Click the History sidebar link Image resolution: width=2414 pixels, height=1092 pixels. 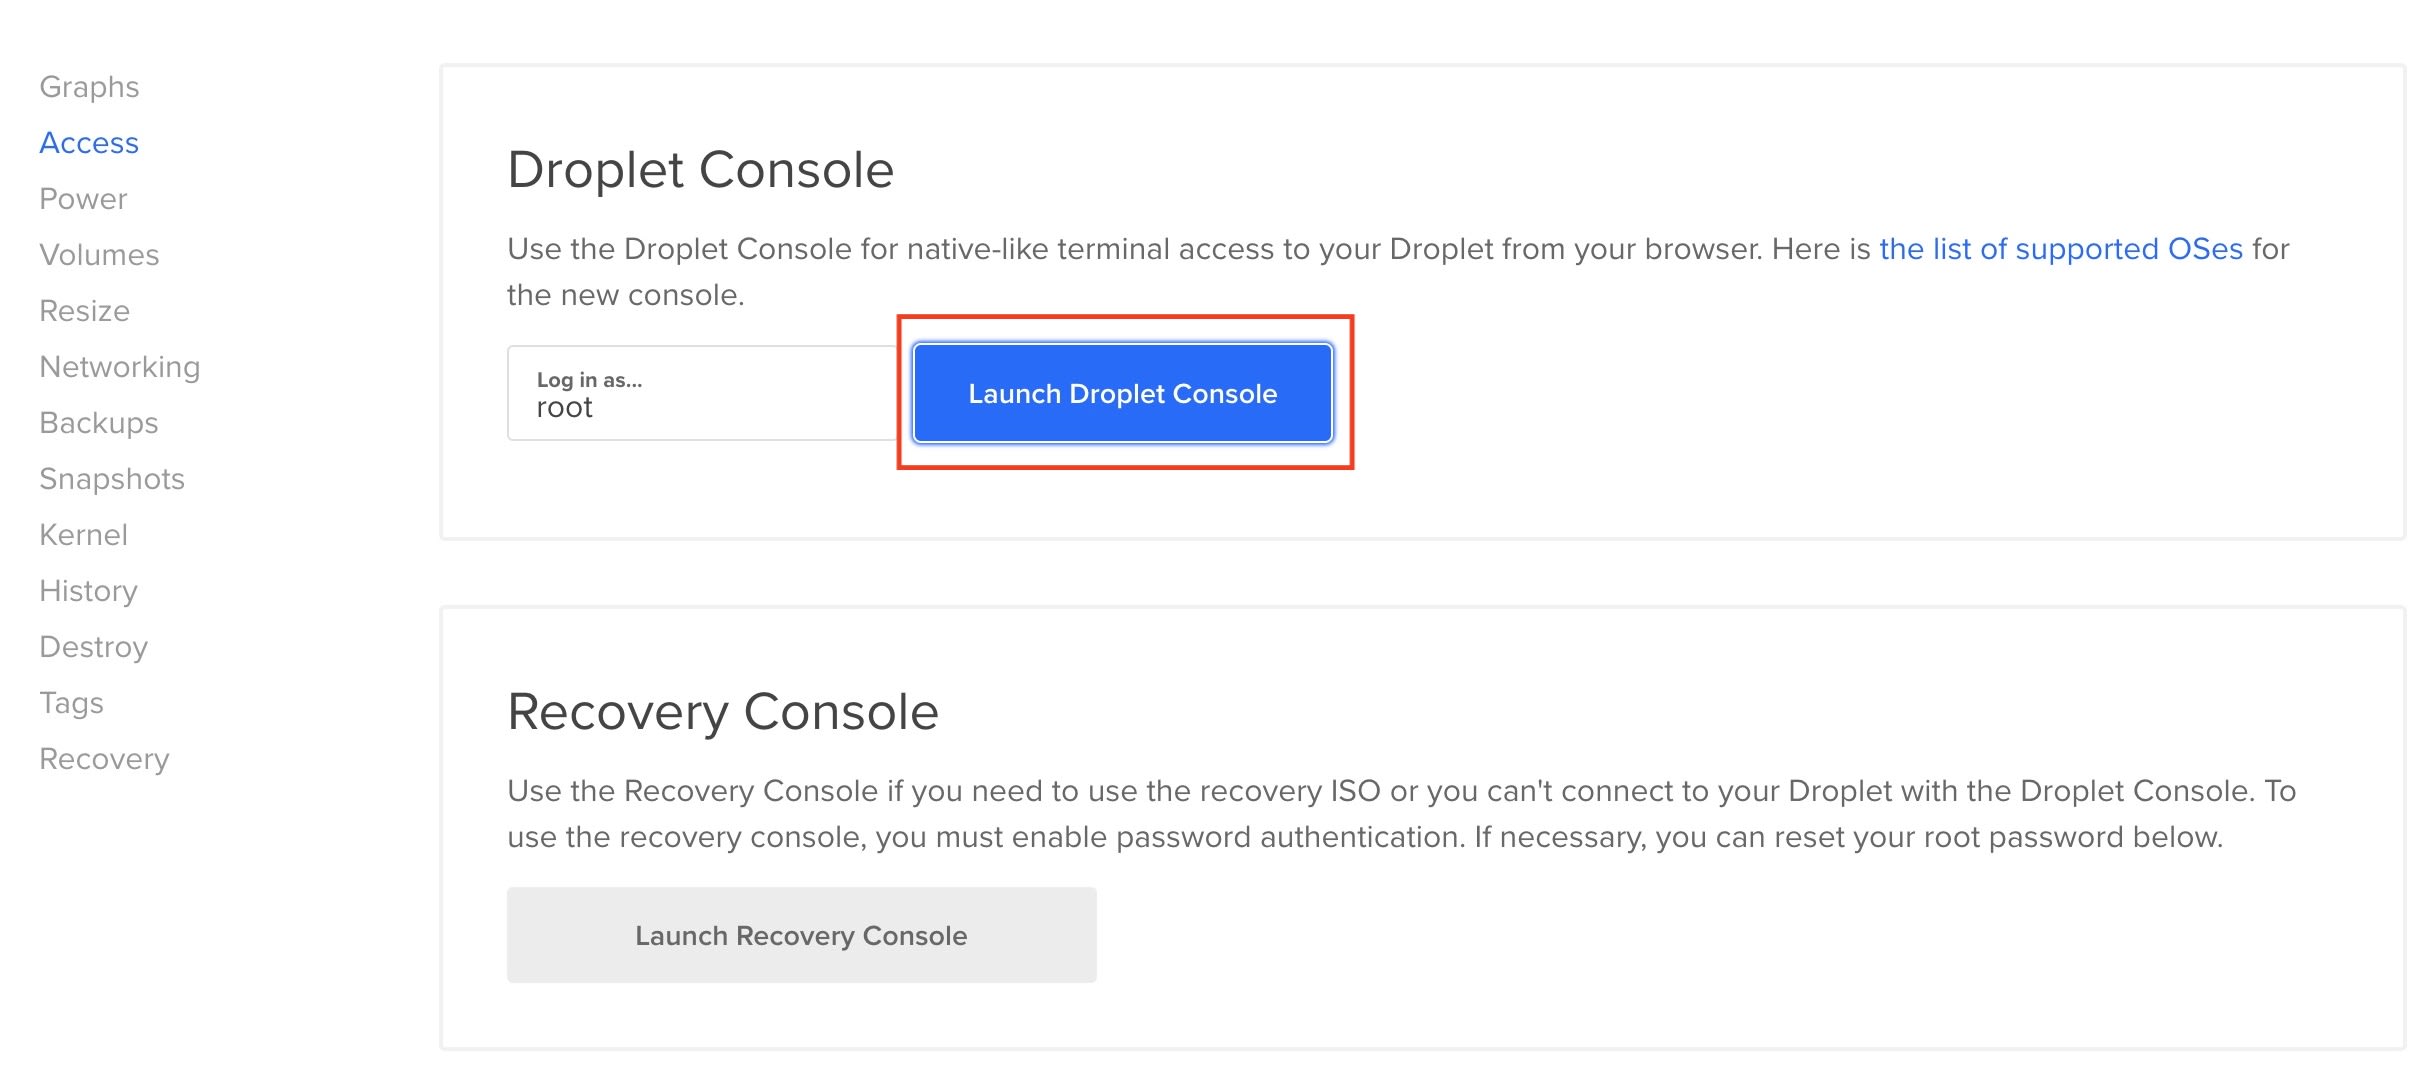(x=88, y=590)
